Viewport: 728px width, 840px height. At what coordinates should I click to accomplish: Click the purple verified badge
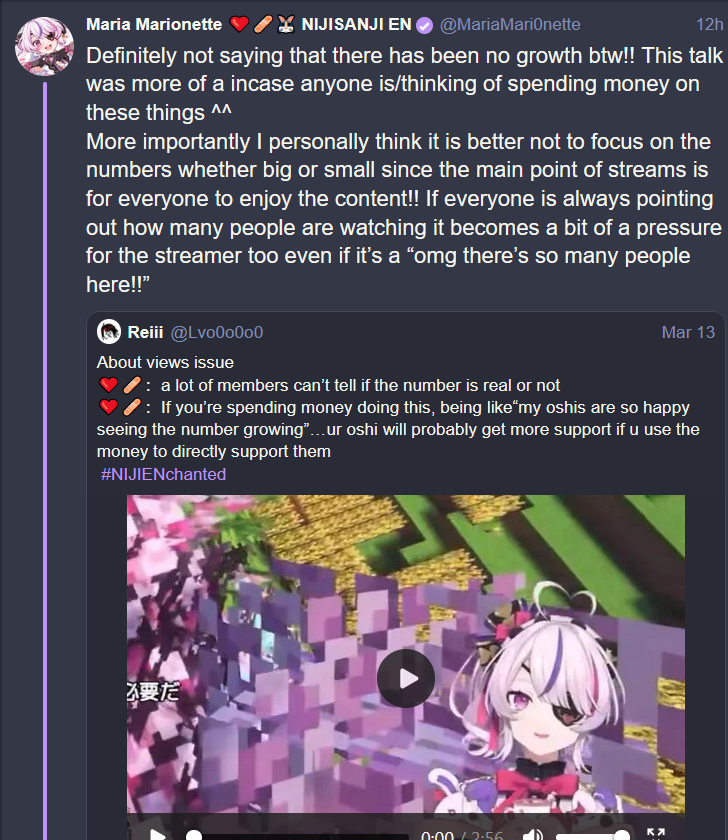coord(425,25)
